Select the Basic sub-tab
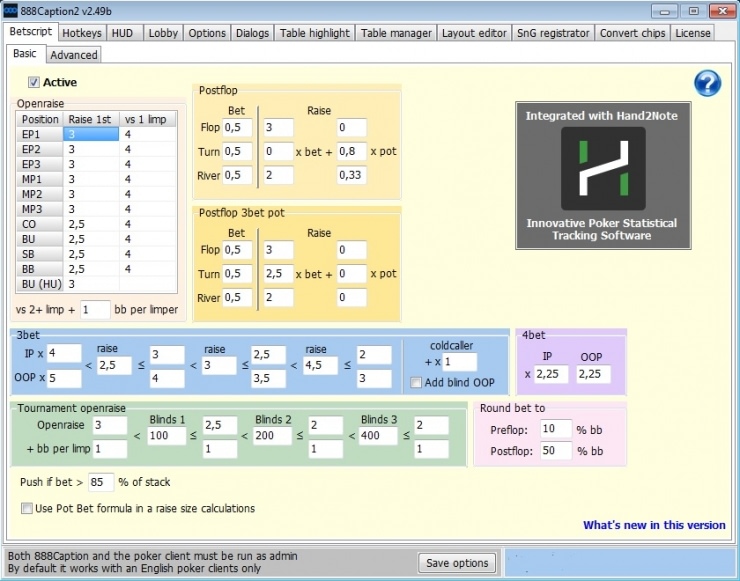 [x=25, y=53]
